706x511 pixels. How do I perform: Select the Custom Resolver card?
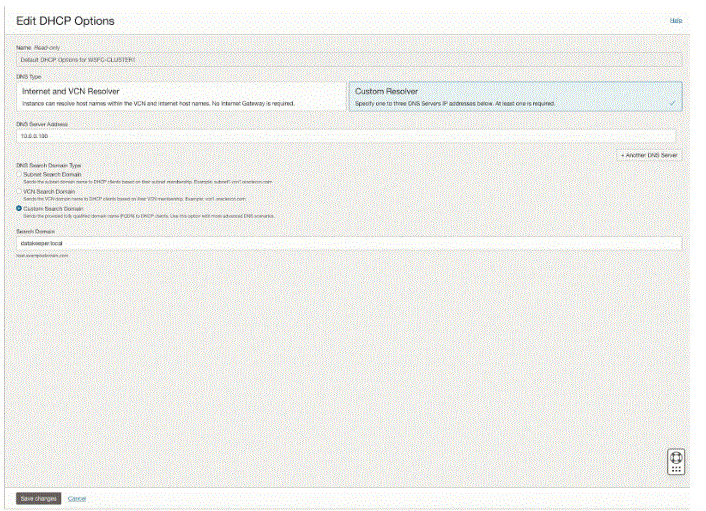point(516,96)
